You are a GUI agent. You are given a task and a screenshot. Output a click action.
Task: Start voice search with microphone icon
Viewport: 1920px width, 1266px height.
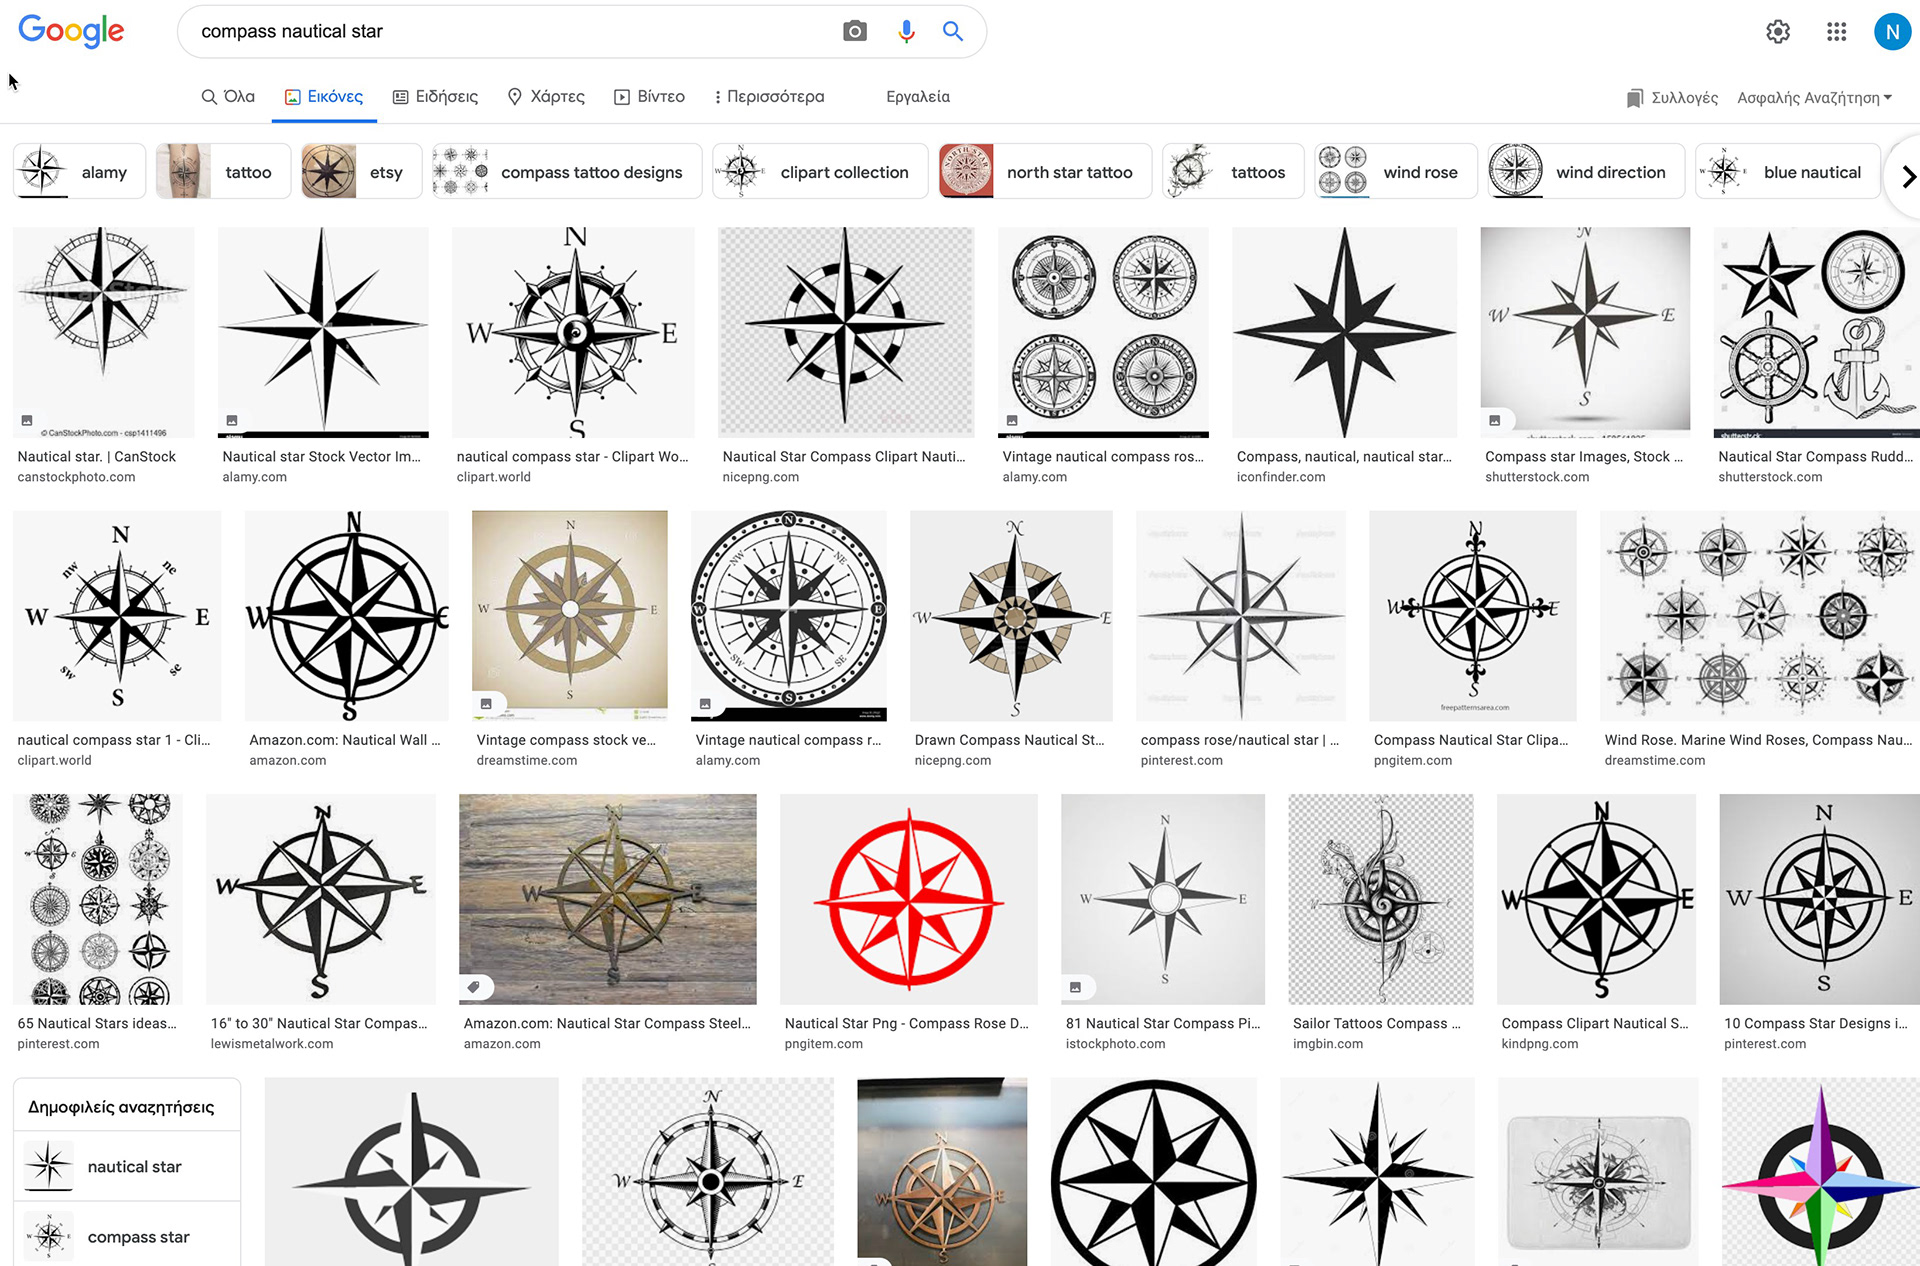(906, 31)
